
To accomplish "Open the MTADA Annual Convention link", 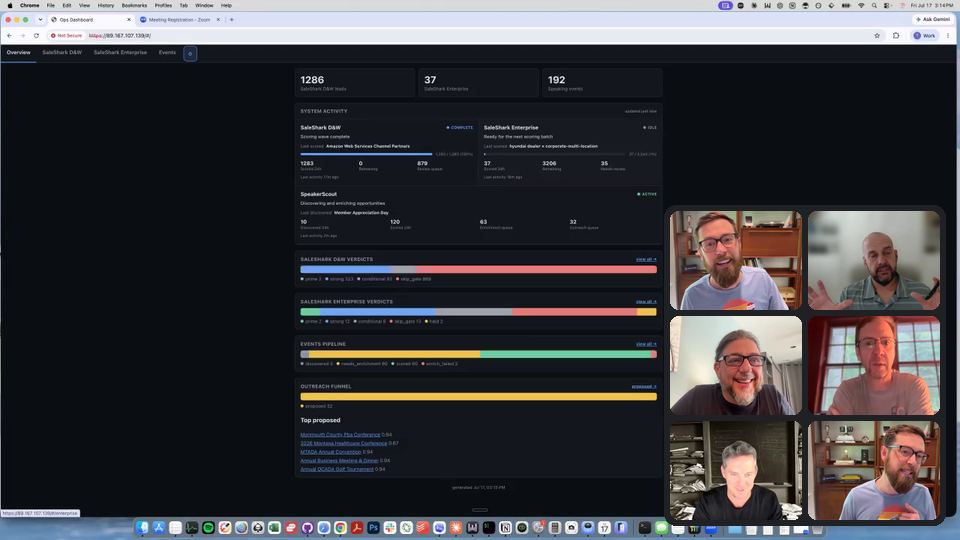I will (x=331, y=452).
